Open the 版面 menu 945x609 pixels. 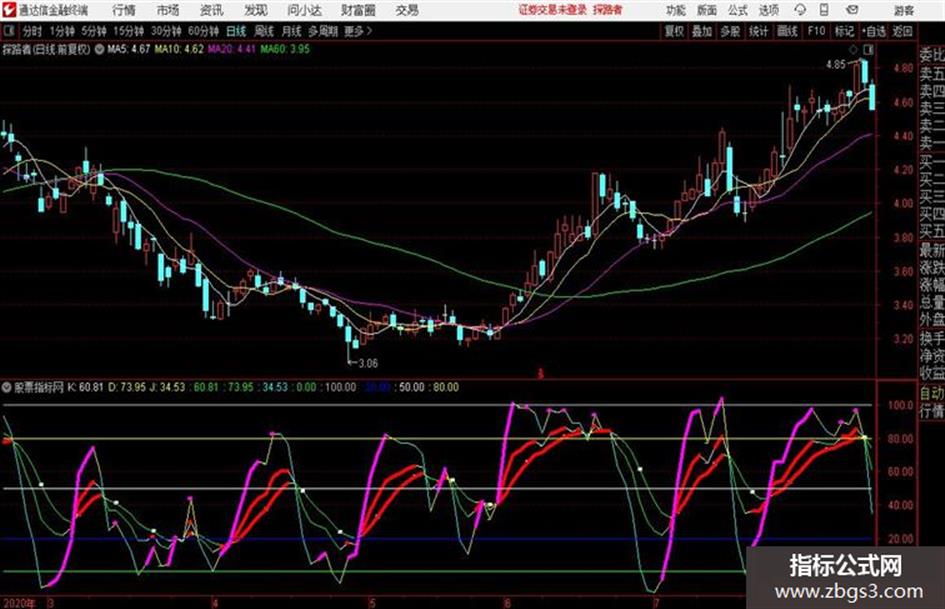point(707,10)
